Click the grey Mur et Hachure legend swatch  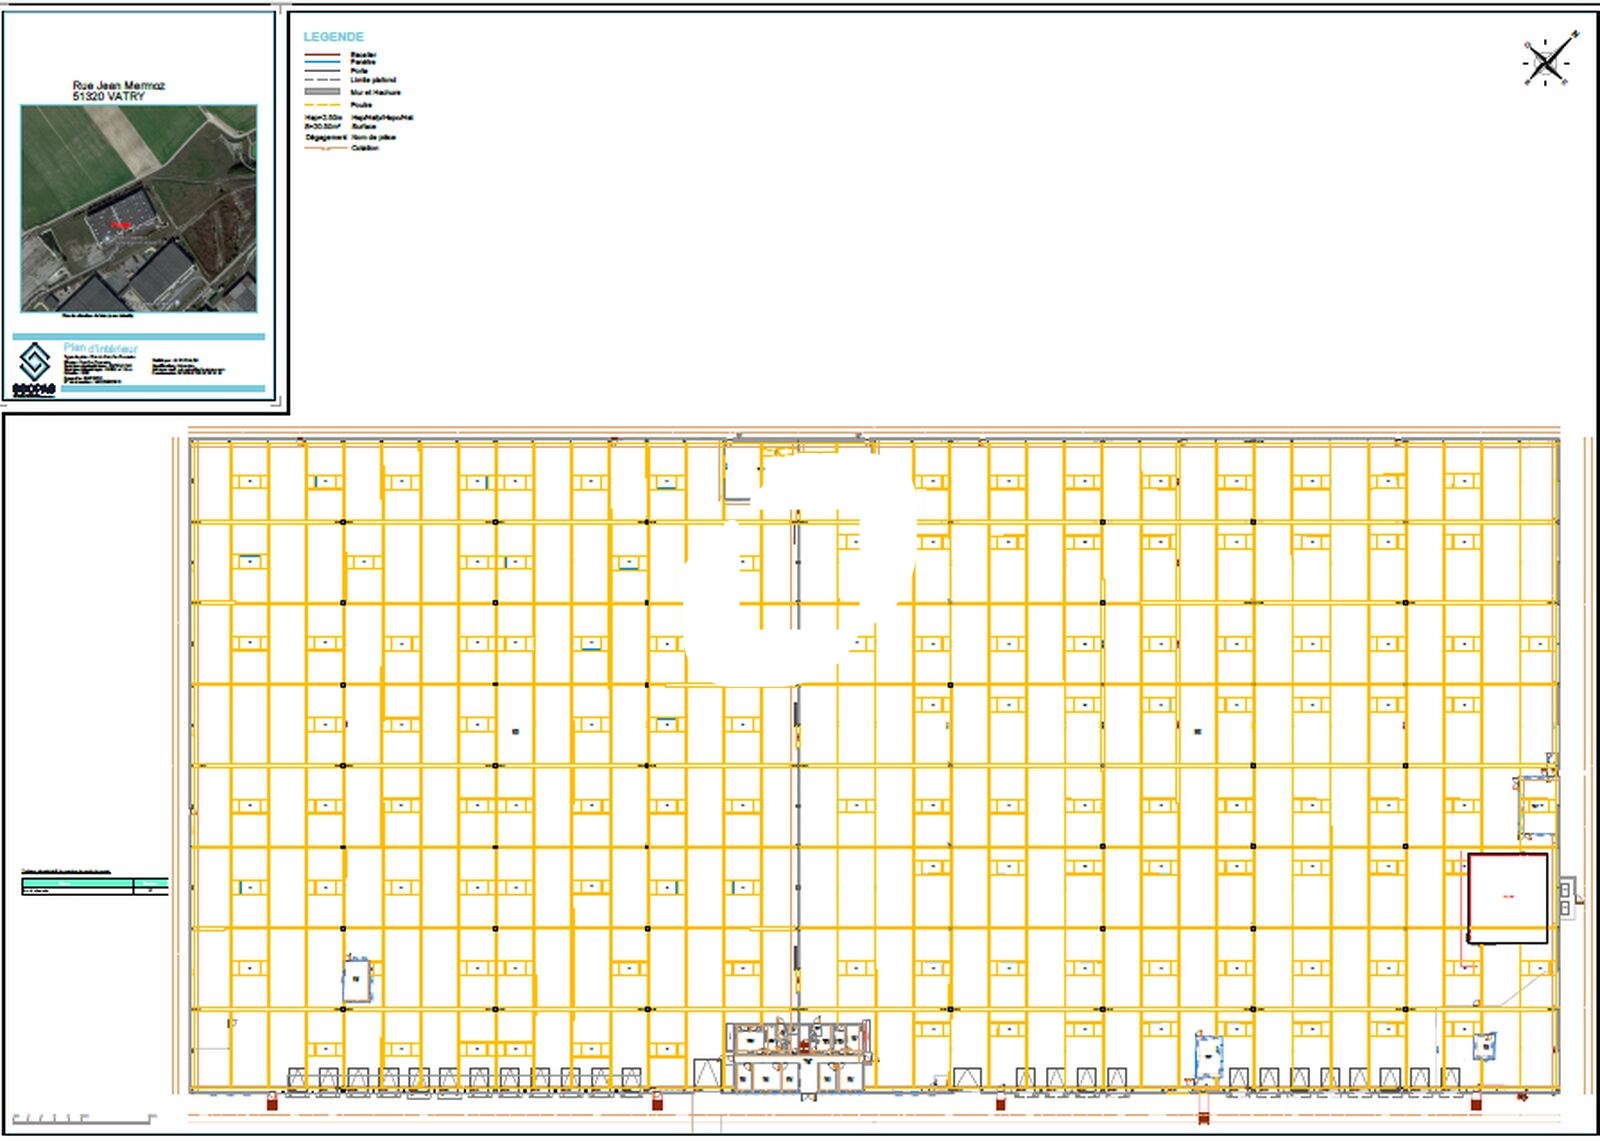(x=321, y=92)
